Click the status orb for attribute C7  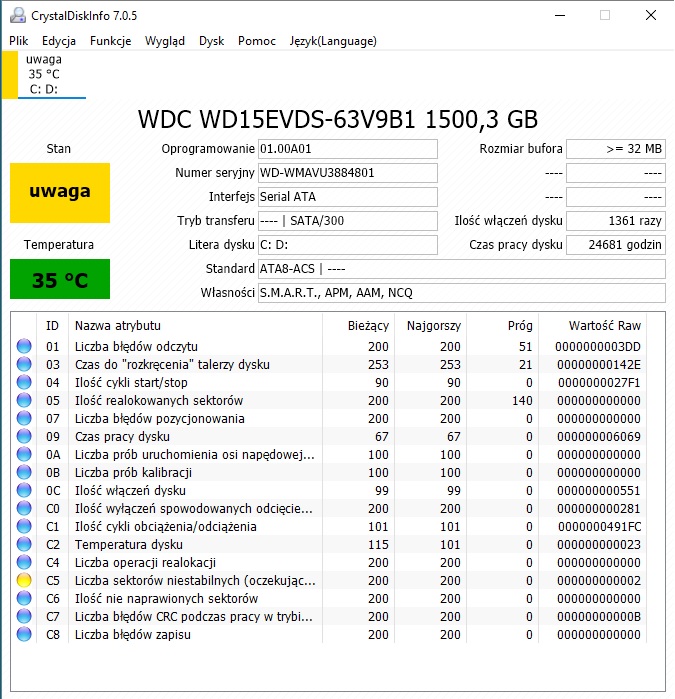(24, 616)
